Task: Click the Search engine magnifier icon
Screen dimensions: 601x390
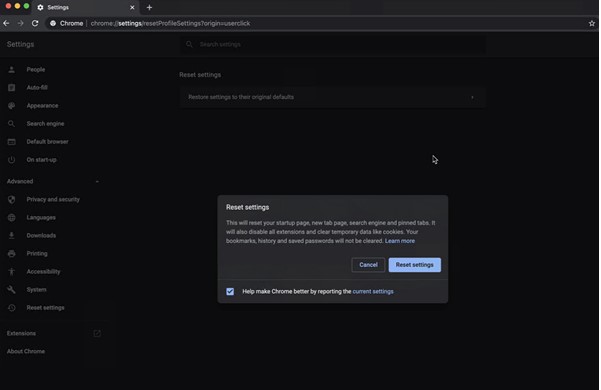Action: pos(11,123)
